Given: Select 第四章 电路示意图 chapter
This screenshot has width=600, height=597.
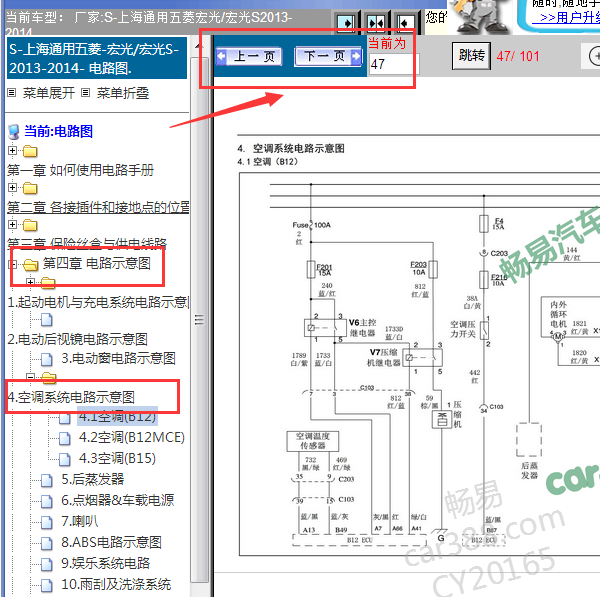Looking at the screenshot, I should pos(97,263).
